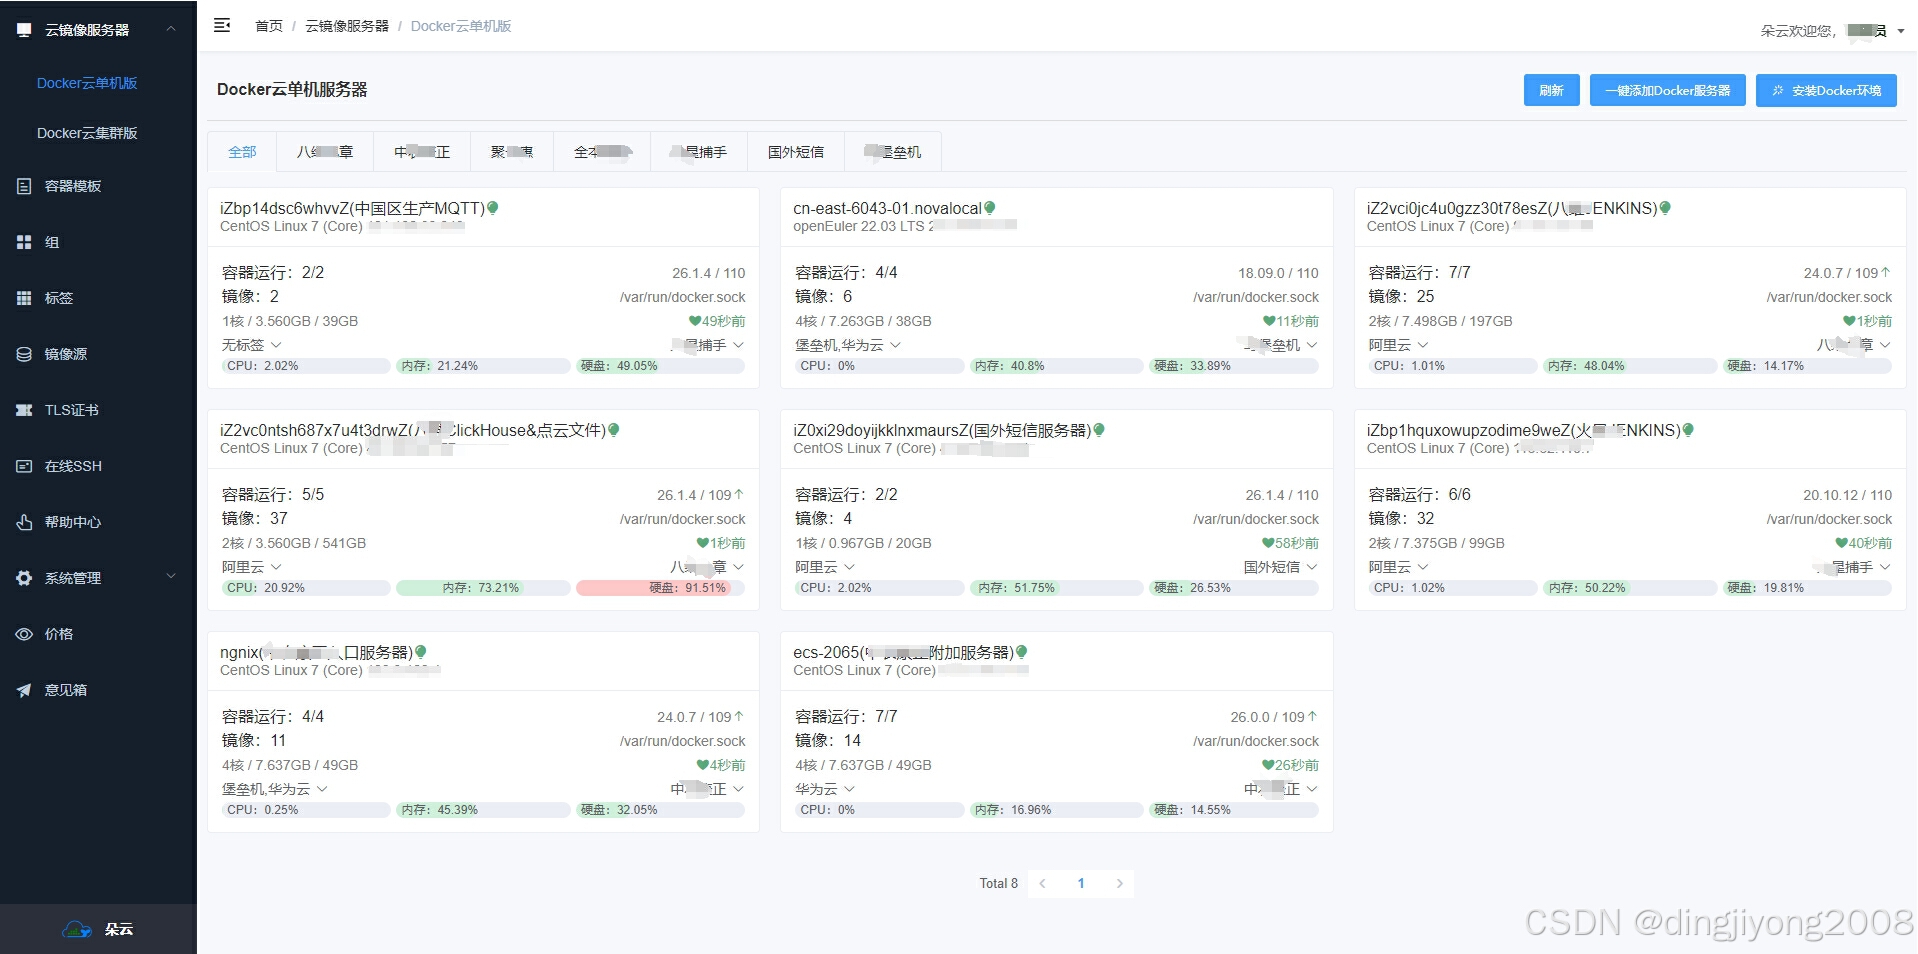
Task: Click the 组 grid icon in sidebar
Action: point(24,242)
